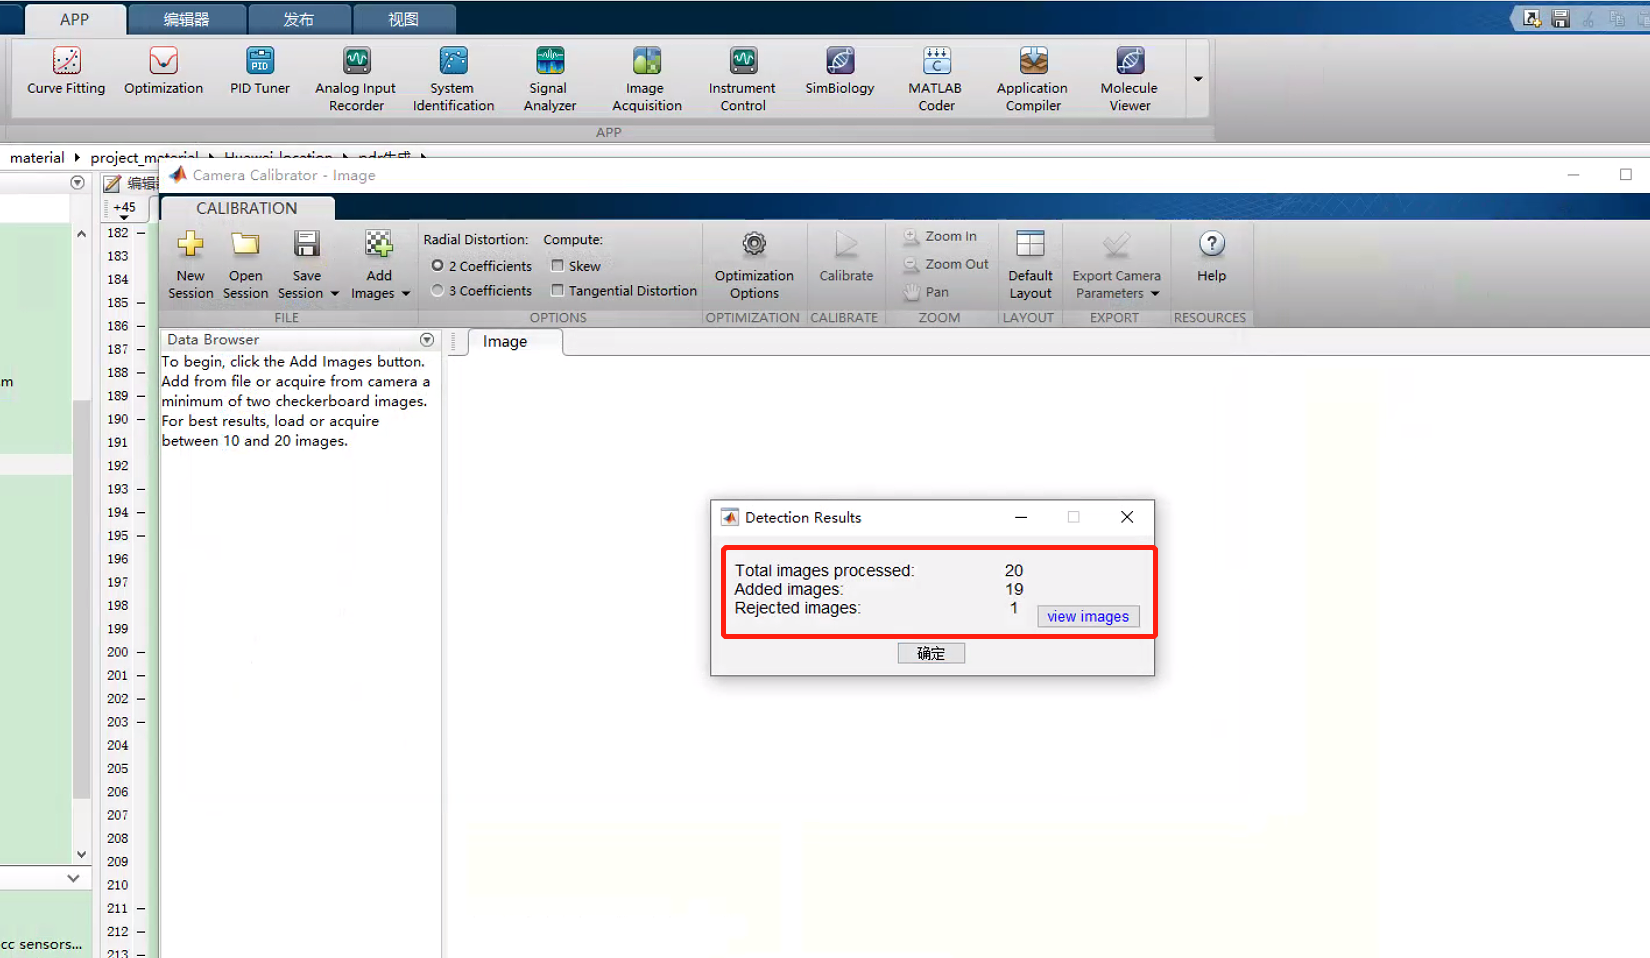Switch to the 发布 ribbon tab
Screen dimensions: 1650x958
click(298, 19)
